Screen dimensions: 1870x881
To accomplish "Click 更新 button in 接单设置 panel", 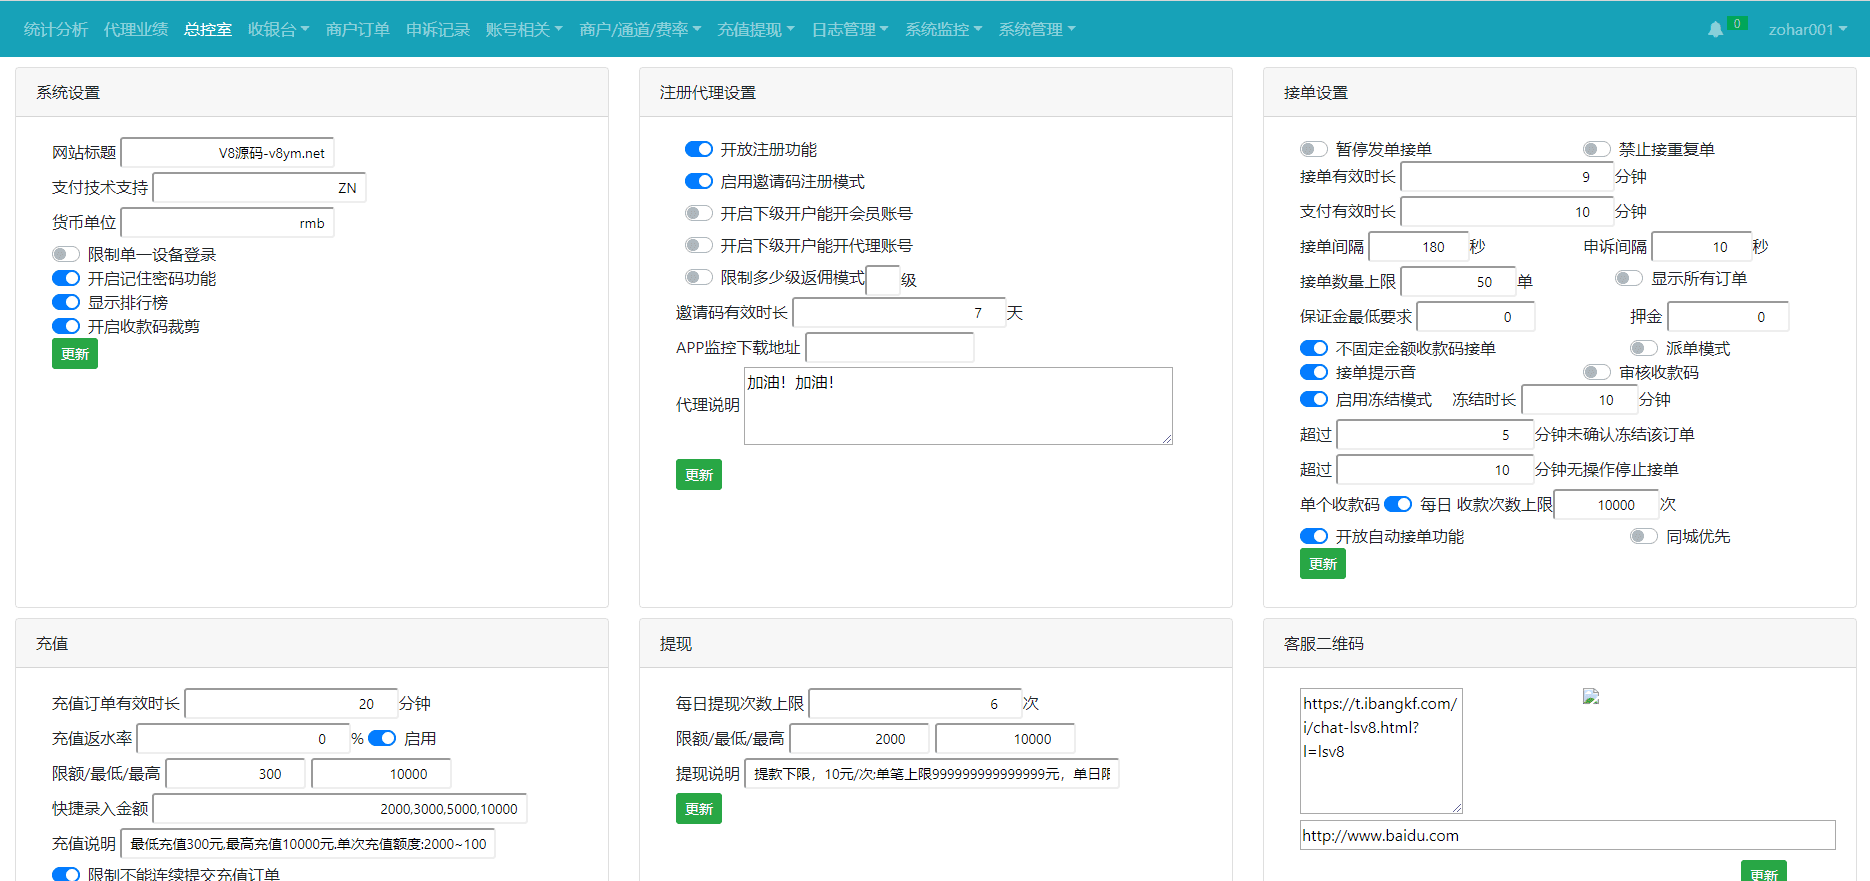I will [1322, 564].
